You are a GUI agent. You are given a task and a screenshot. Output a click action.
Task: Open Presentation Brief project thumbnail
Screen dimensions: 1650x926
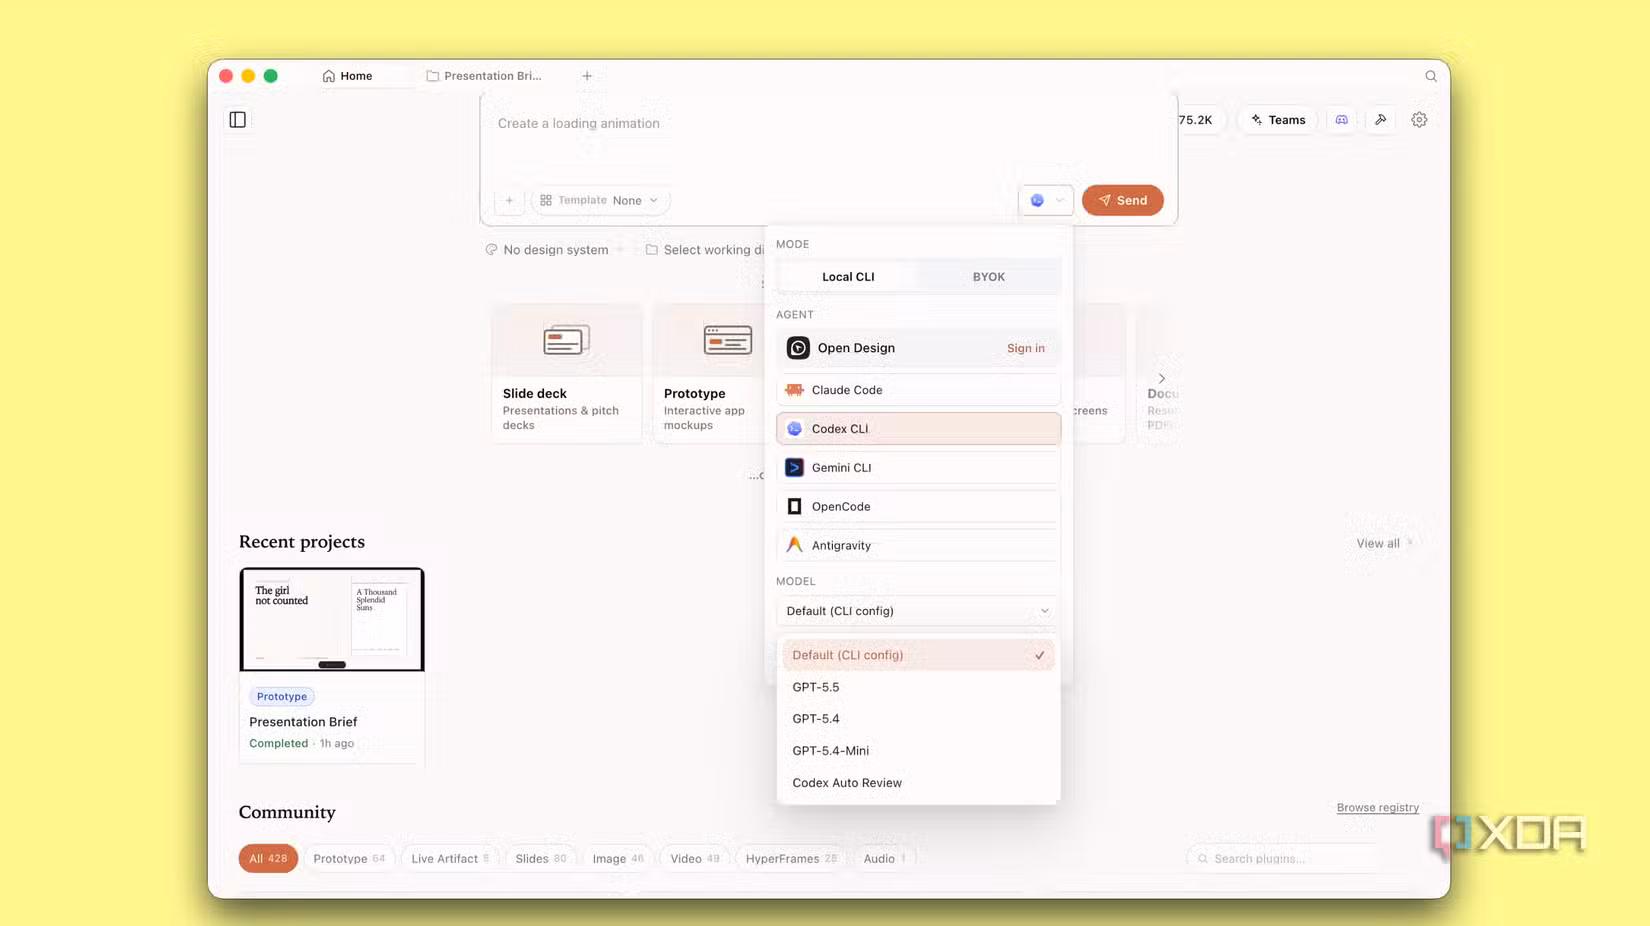[x=332, y=620]
